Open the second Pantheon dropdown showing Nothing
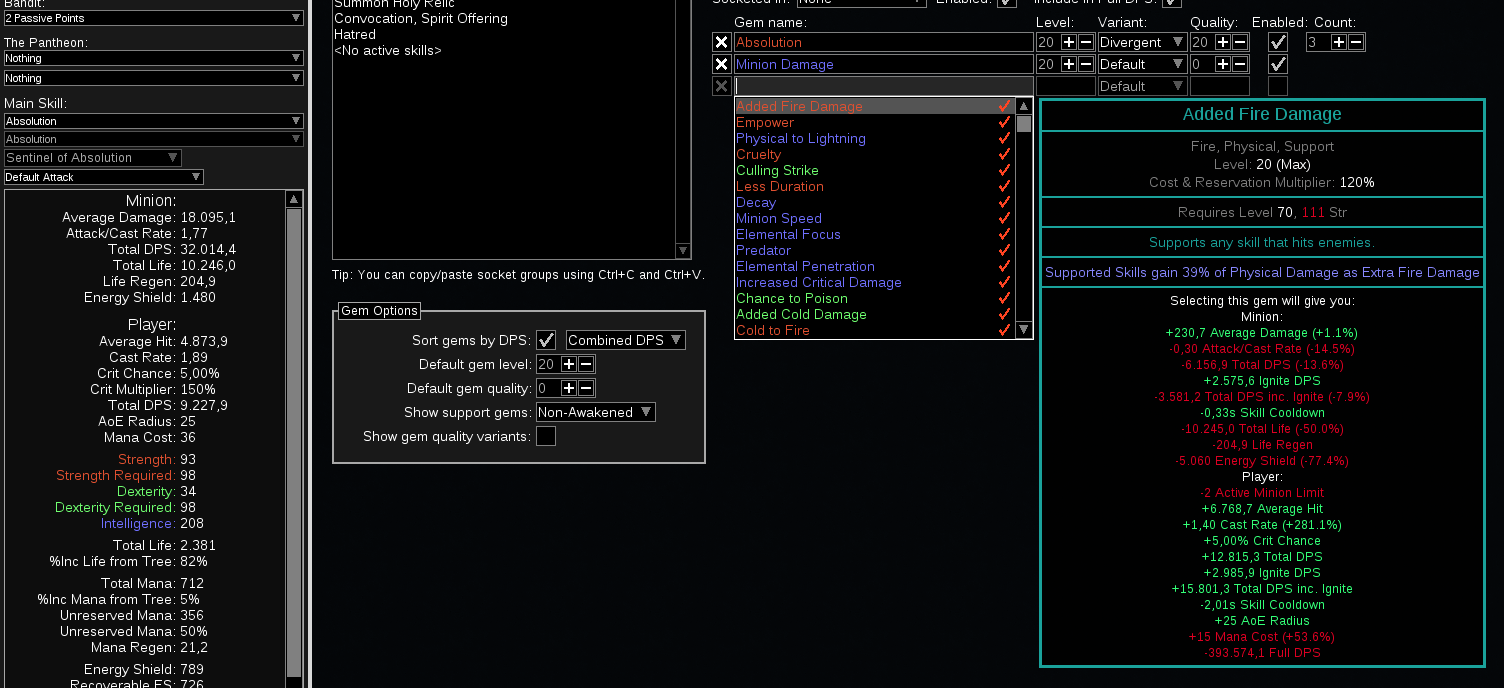1504x688 pixels. pos(154,78)
